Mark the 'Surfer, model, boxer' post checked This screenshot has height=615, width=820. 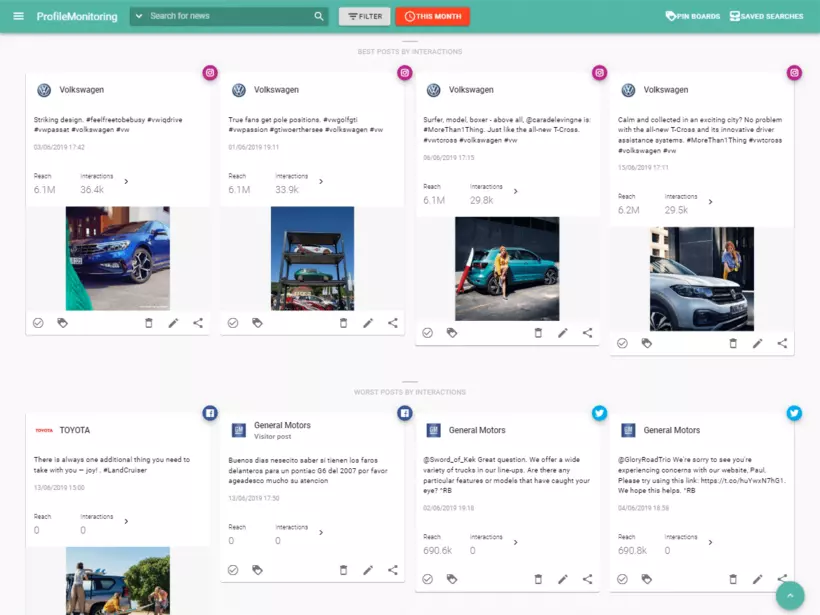[428, 333]
